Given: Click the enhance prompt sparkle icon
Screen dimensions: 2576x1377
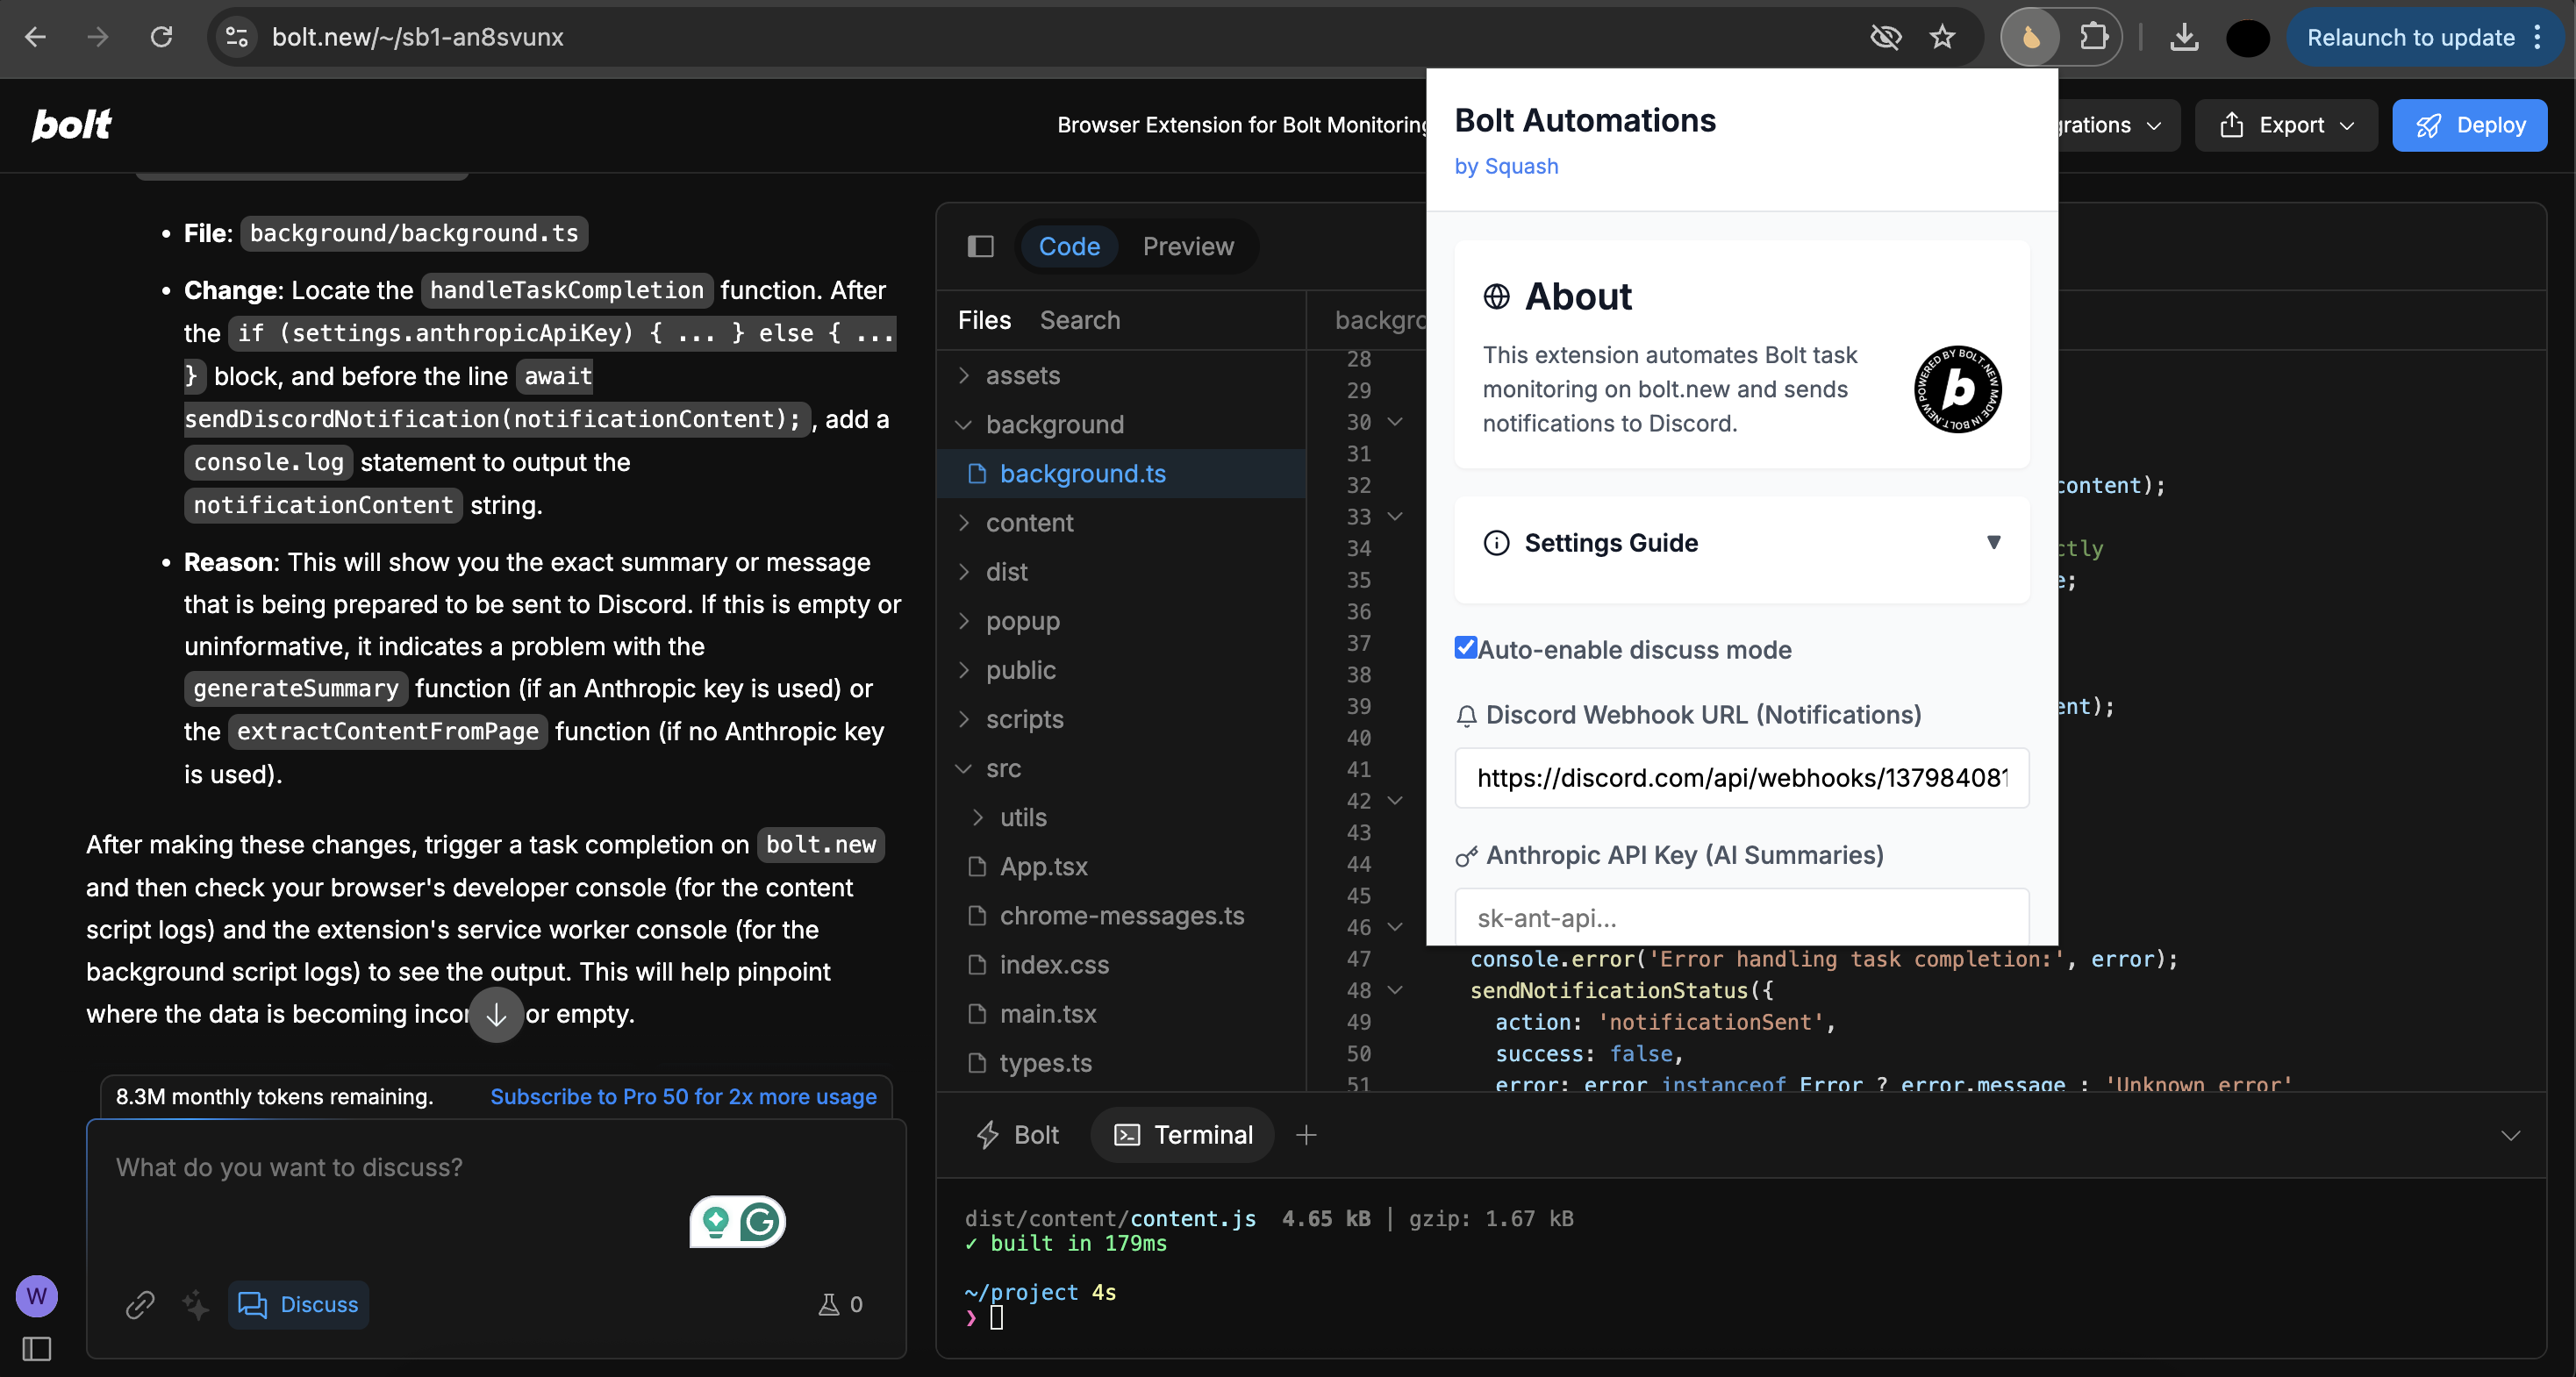Looking at the screenshot, I should click(196, 1304).
